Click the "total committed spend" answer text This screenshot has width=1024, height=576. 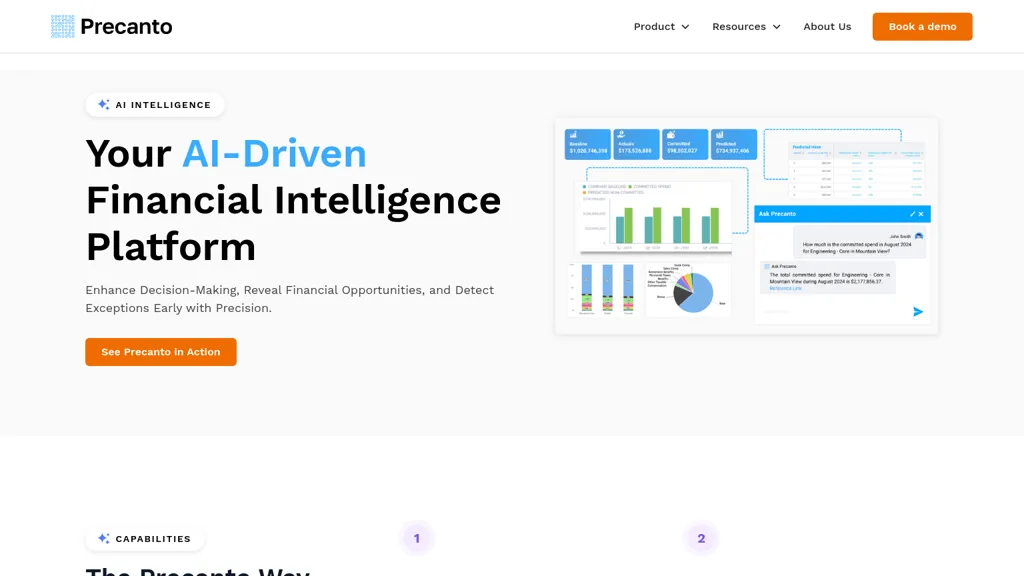pos(829,278)
